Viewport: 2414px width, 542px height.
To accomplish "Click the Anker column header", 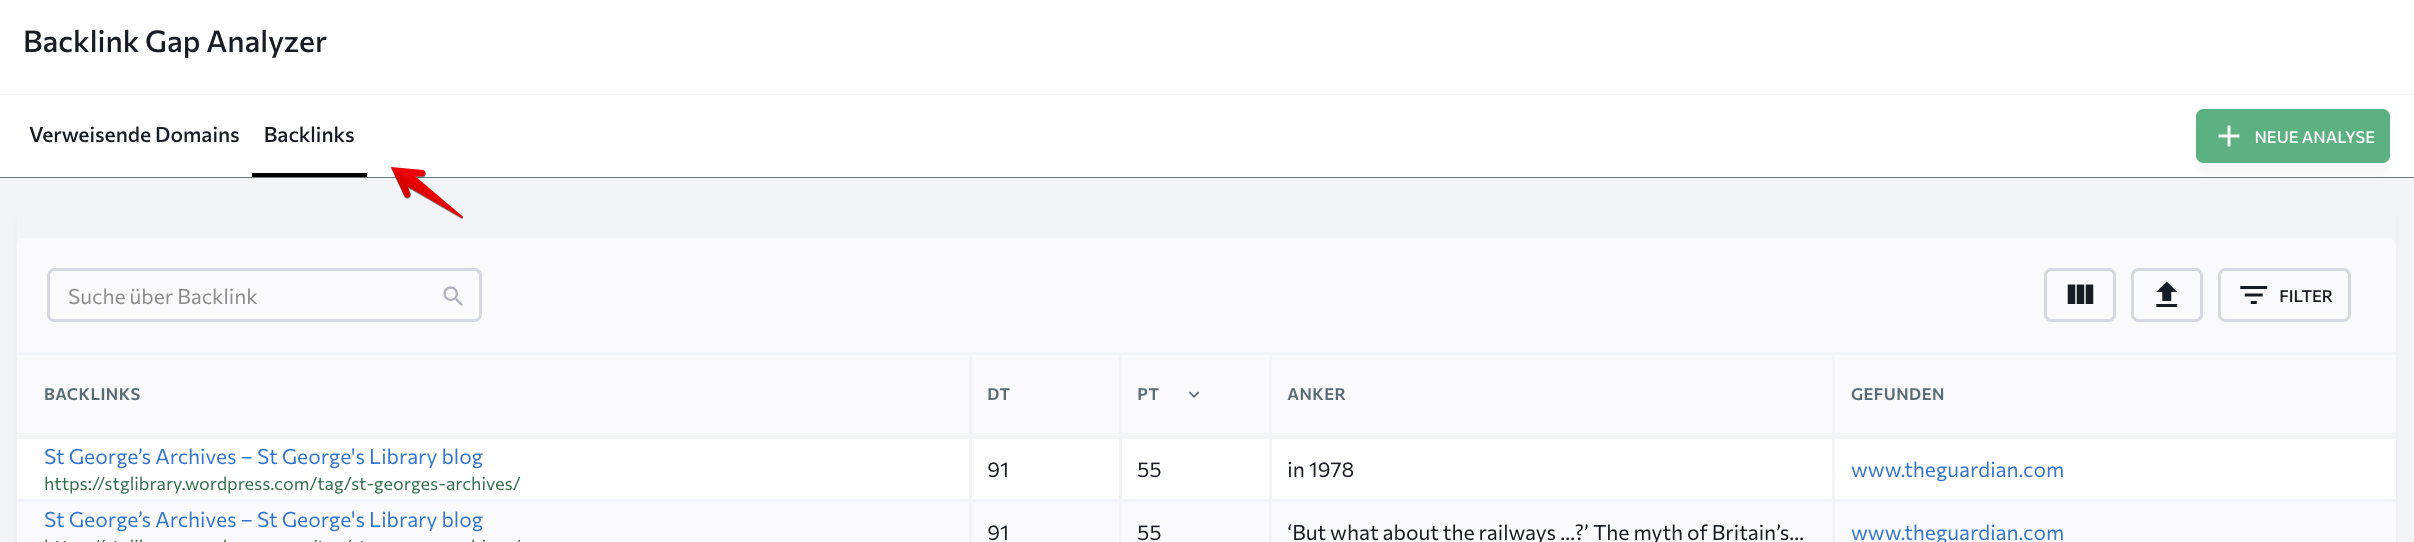I will click(1316, 394).
